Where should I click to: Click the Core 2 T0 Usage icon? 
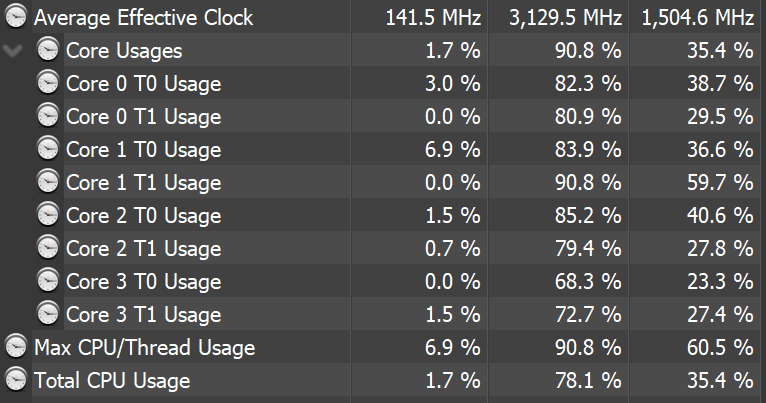click(x=47, y=214)
